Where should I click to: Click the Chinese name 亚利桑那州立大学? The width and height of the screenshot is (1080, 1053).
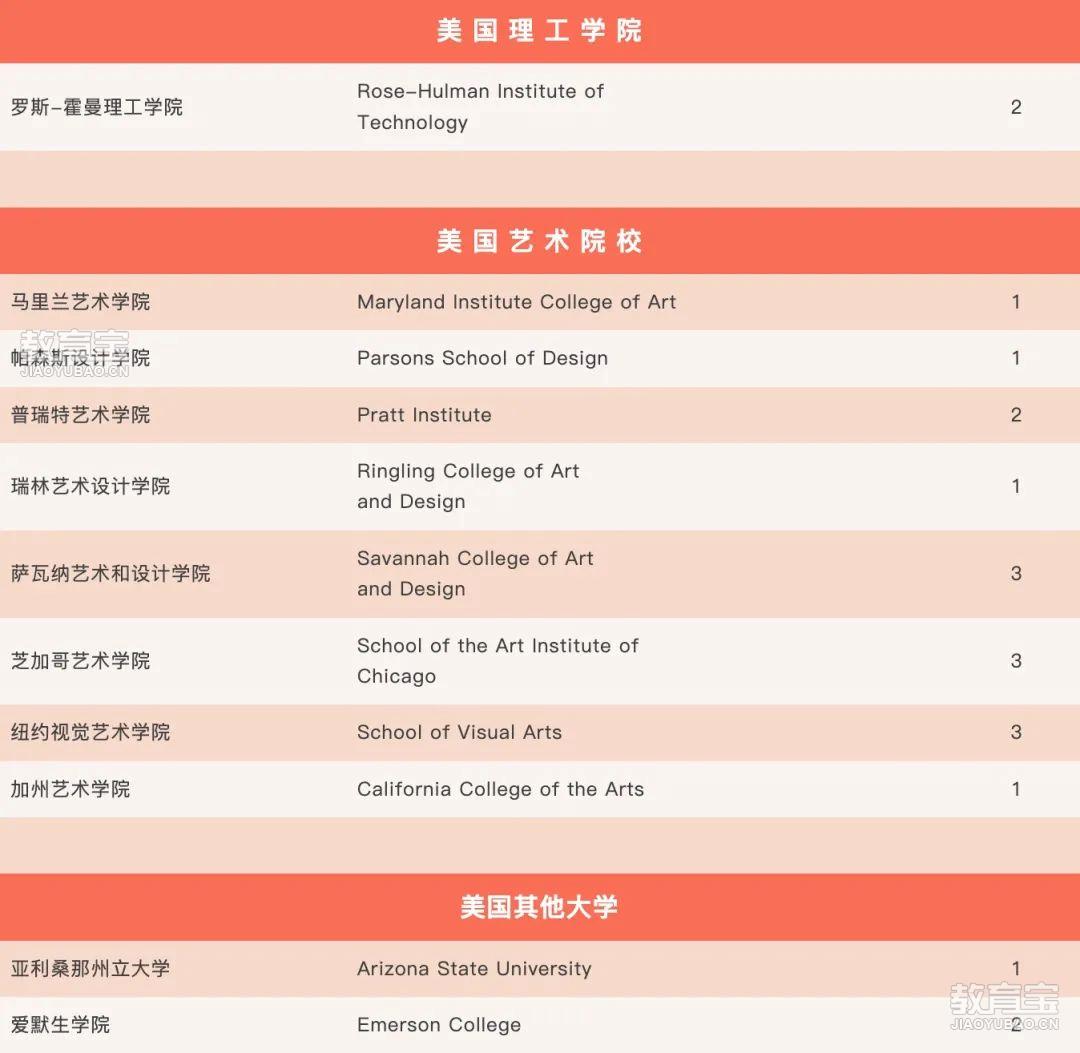90,969
